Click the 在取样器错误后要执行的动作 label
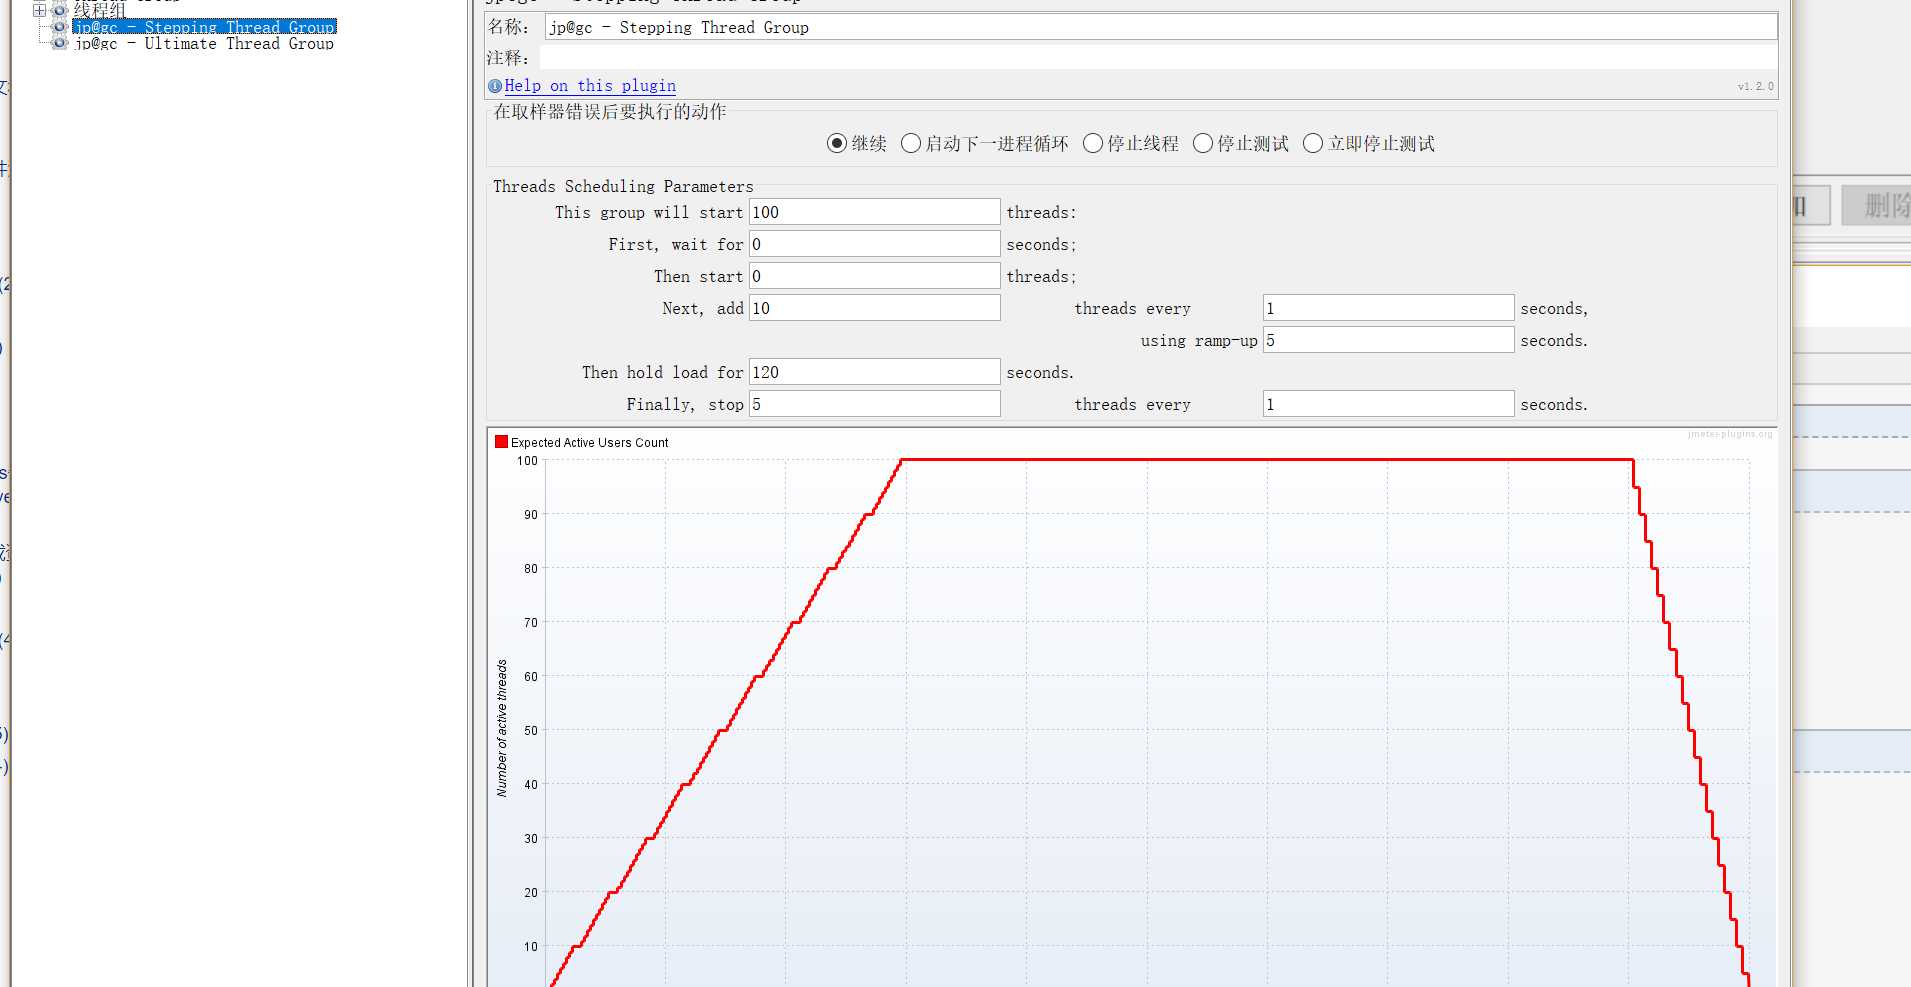The width and height of the screenshot is (1911, 987). [610, 112]
